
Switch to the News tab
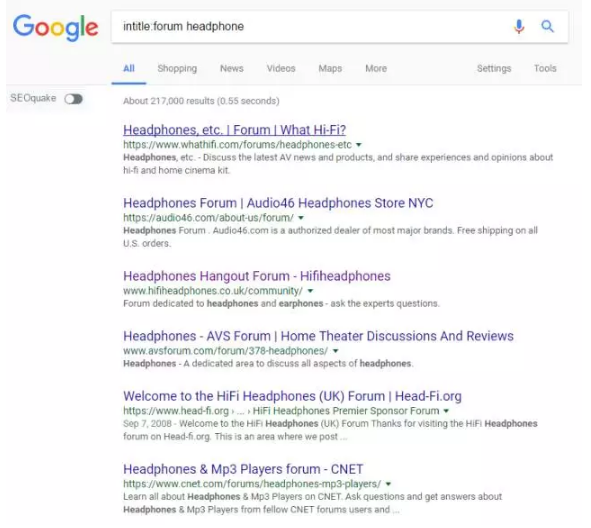coord(232,68)
